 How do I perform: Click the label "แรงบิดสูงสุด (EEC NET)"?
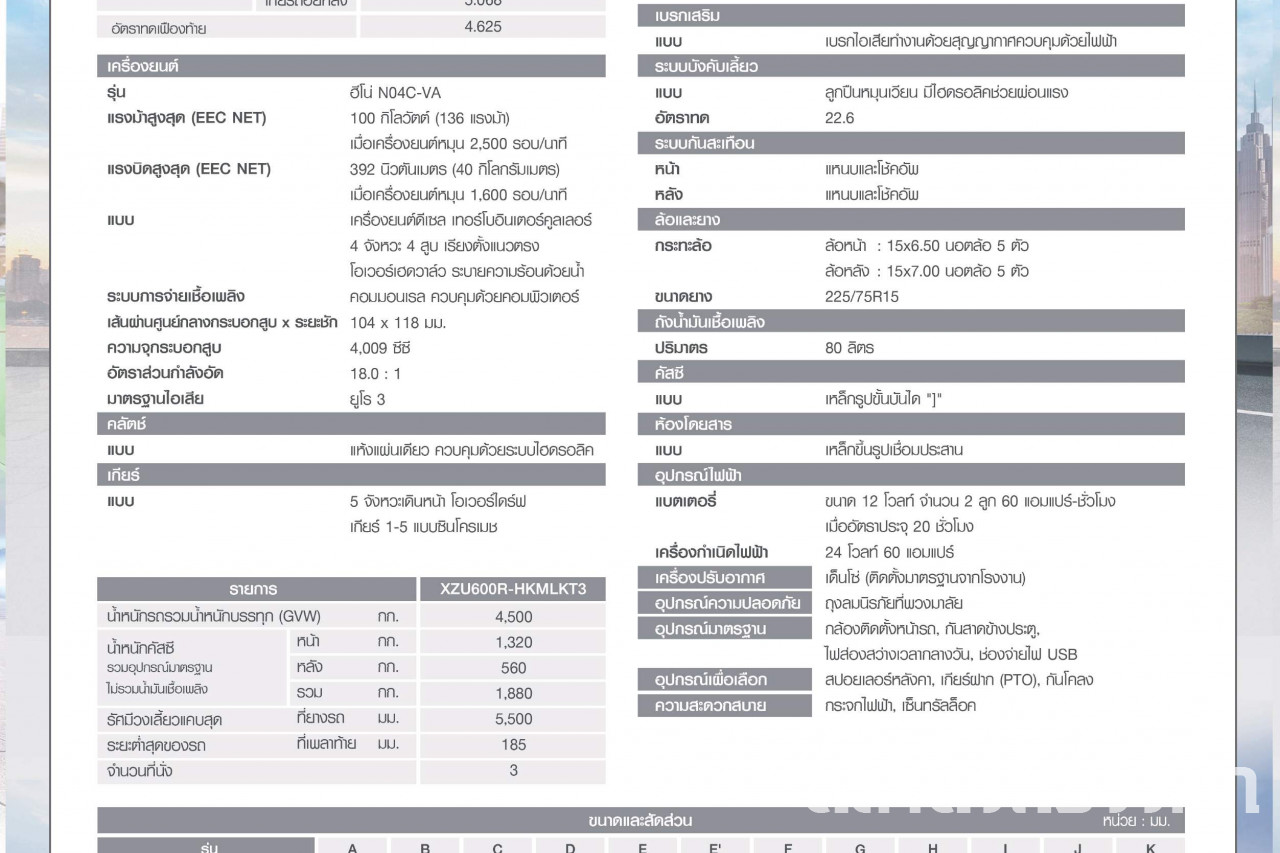[x=189, y=169]
